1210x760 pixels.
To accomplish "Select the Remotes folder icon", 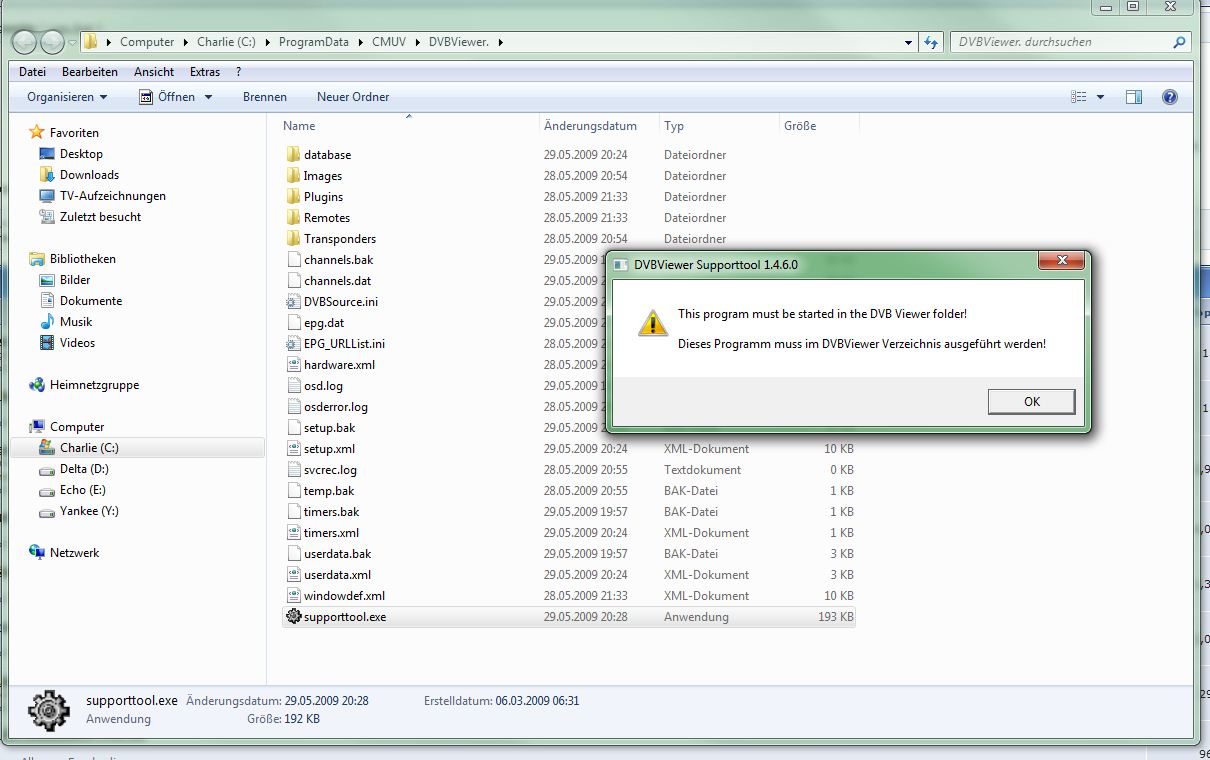I will pyautogui.click(x=293, y=218).
